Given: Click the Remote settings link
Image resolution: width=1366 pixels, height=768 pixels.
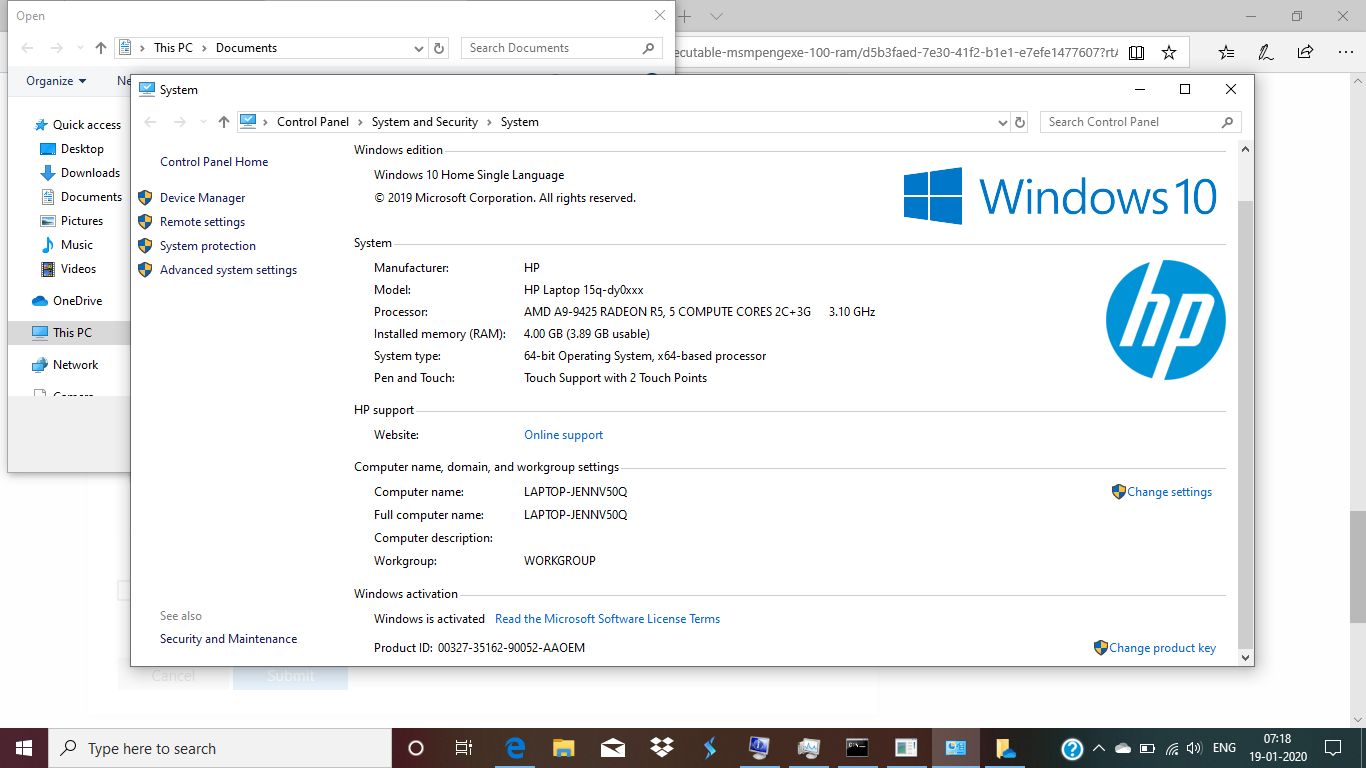Looking at the screenshot, I should click(202, 222).
